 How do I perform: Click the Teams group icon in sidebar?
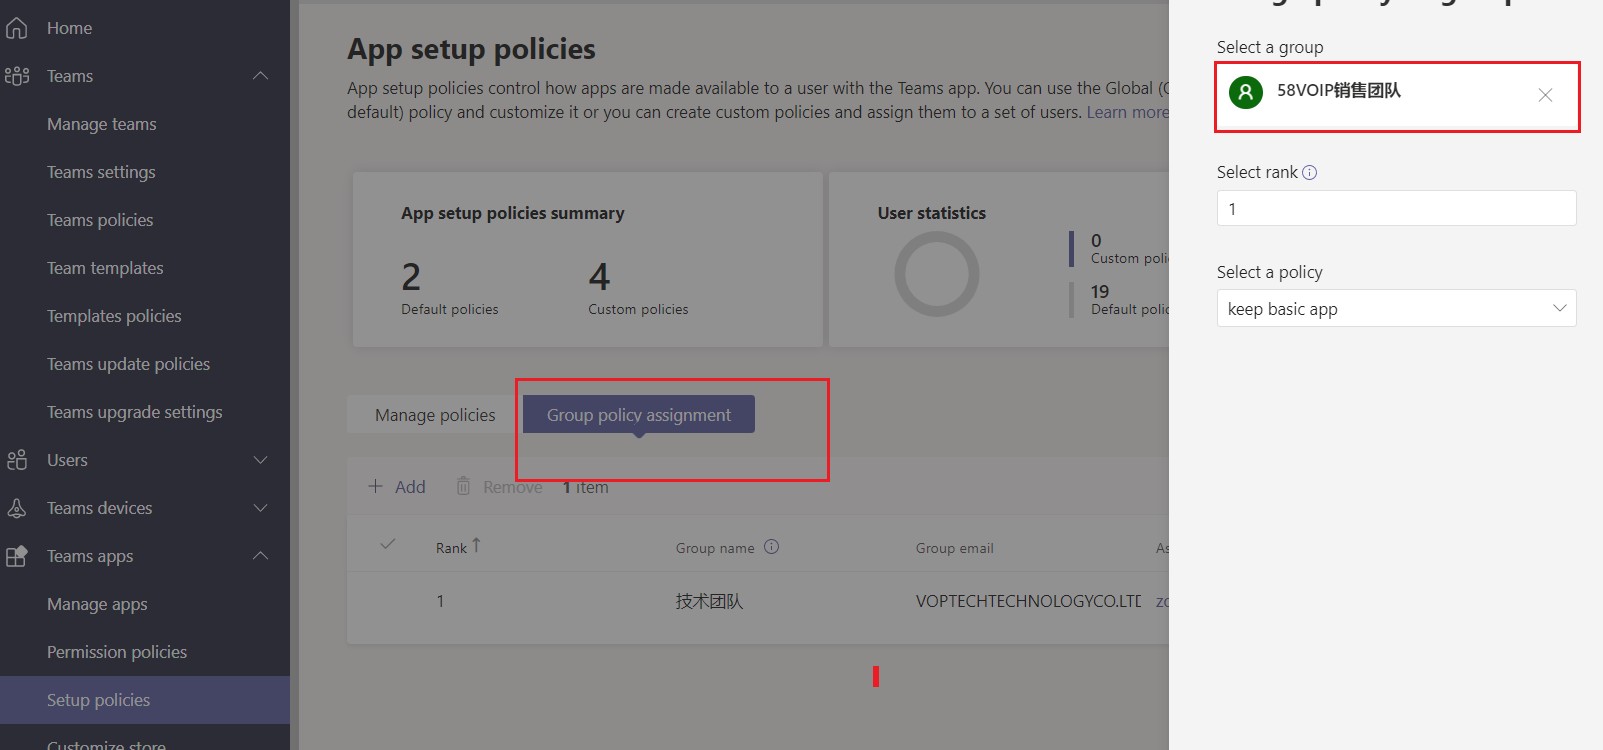click(17, 76)
